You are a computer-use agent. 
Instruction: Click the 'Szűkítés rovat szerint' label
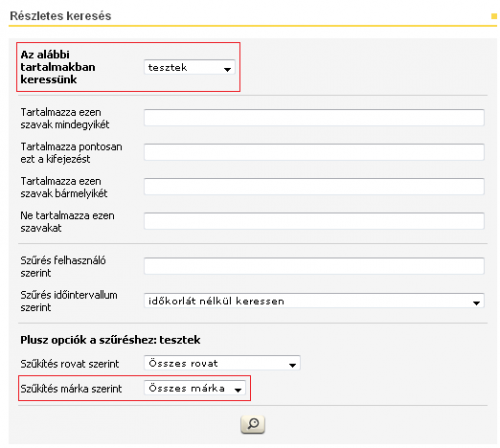[x=69, y=364]
